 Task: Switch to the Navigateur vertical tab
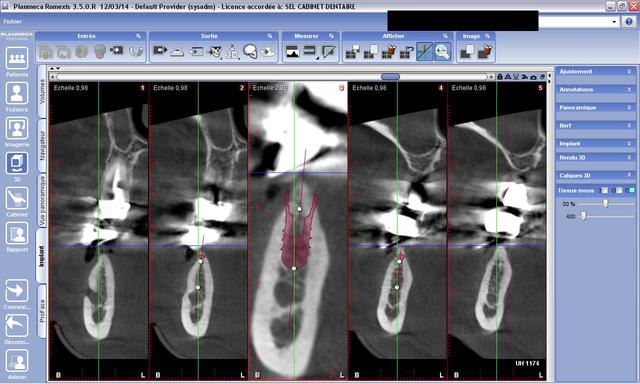(x=42, y=145)
